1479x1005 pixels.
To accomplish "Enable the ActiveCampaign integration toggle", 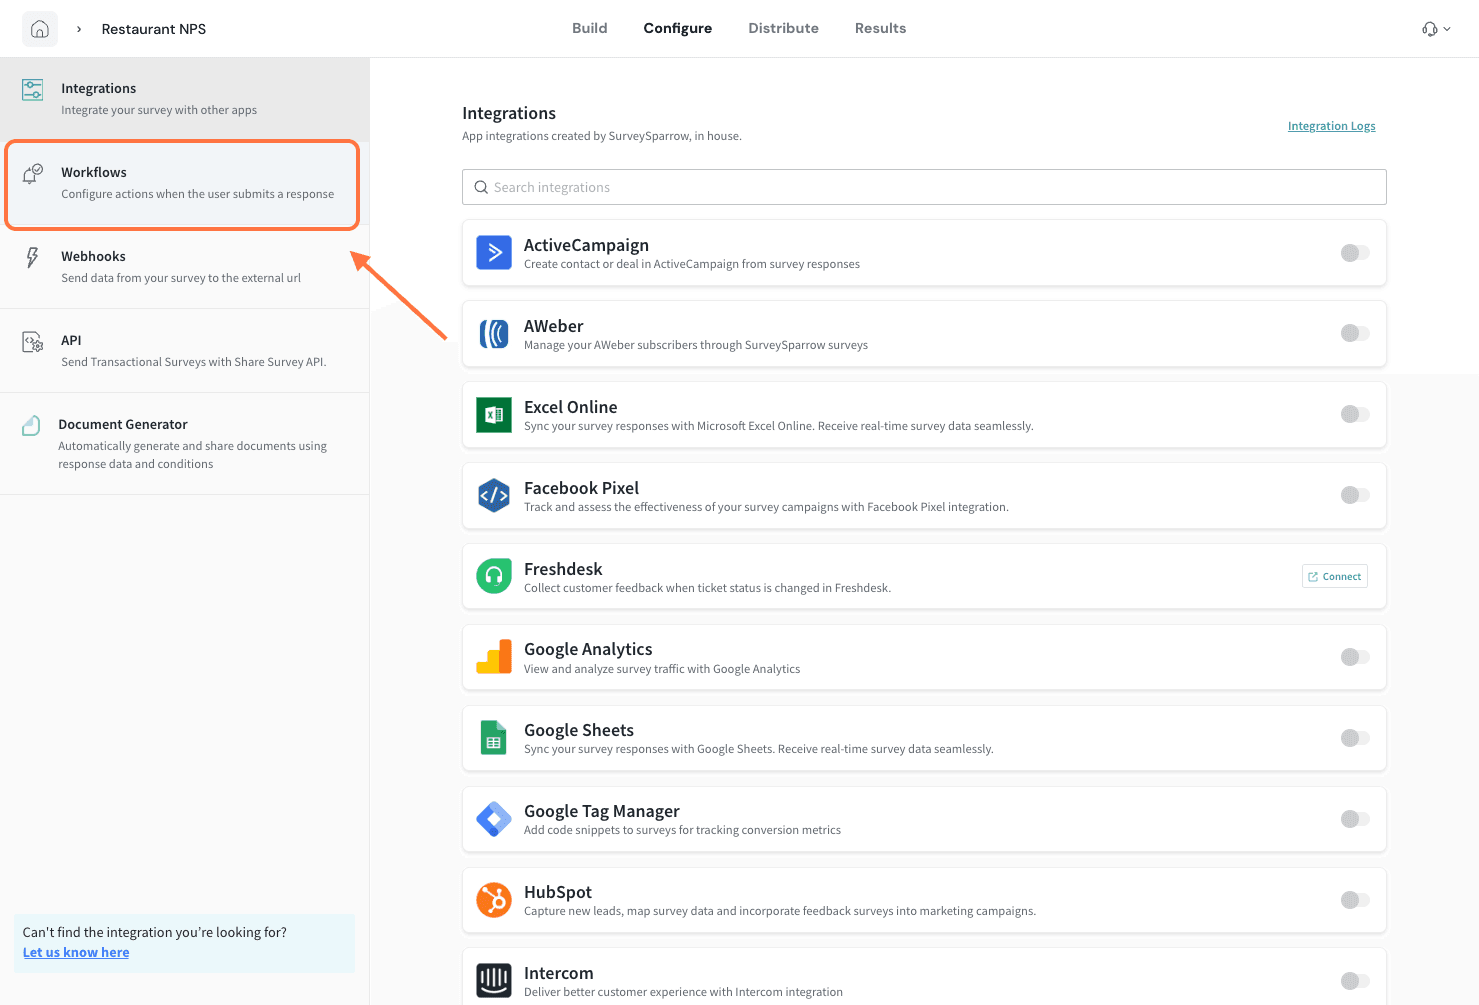I will pos(1355,253).
